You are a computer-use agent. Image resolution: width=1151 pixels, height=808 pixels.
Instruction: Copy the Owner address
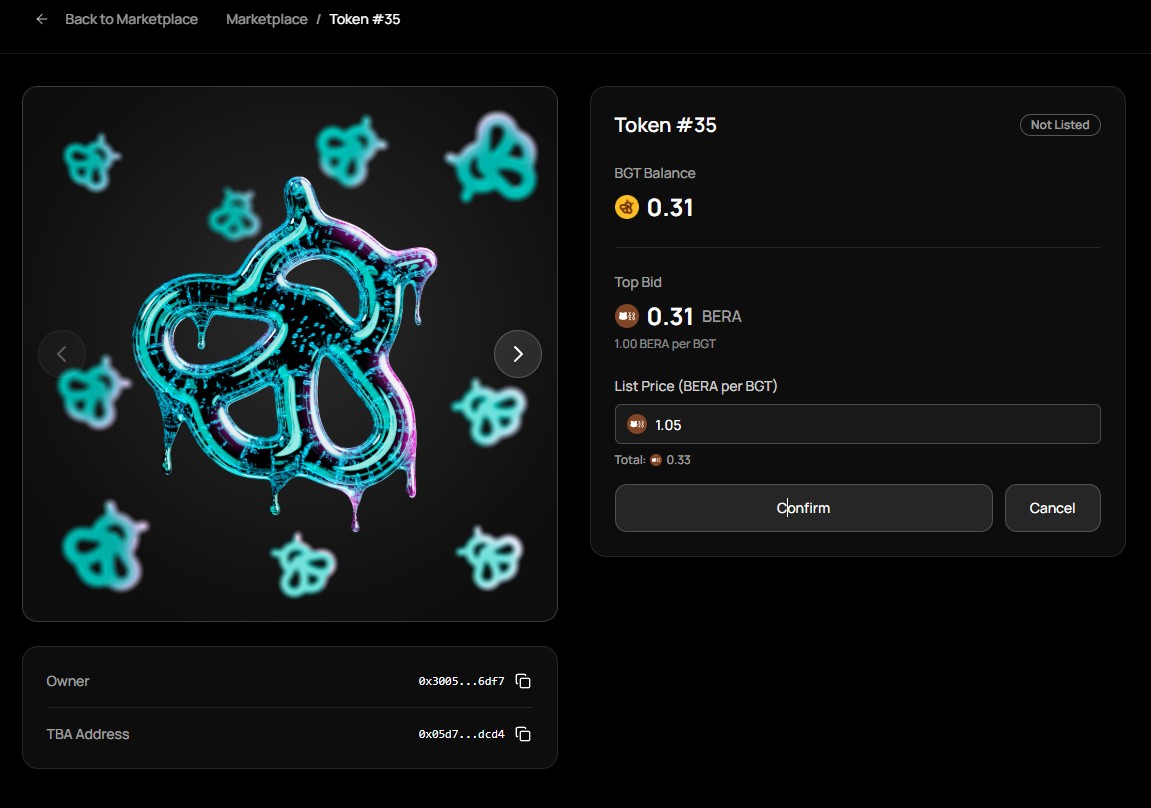[523, 681]
